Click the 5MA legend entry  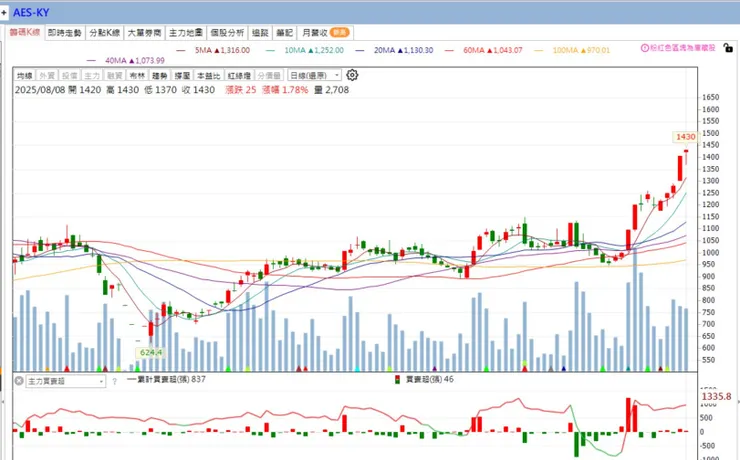pyautogui.click(x=213, y=50)
